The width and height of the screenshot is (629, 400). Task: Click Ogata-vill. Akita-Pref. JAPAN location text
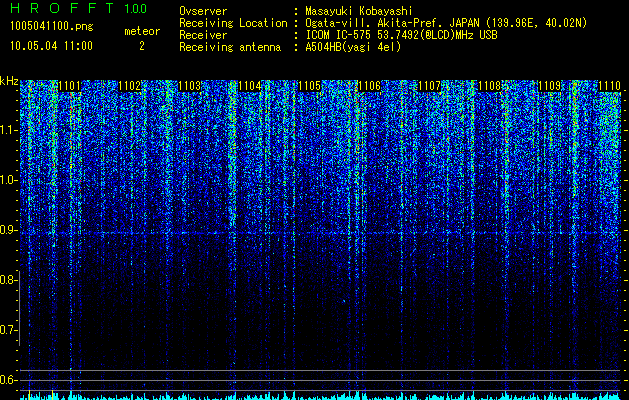point(445,23)
